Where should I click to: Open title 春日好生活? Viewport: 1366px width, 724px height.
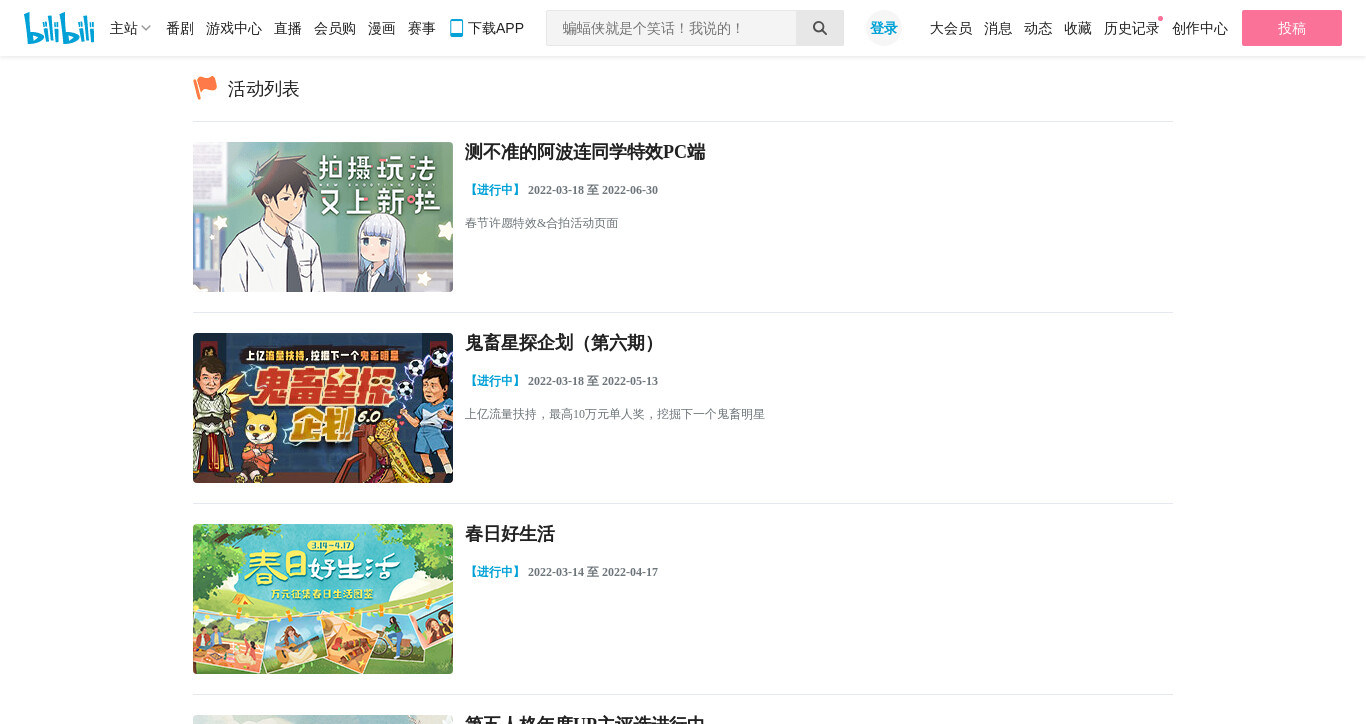[x=510, y=534]
